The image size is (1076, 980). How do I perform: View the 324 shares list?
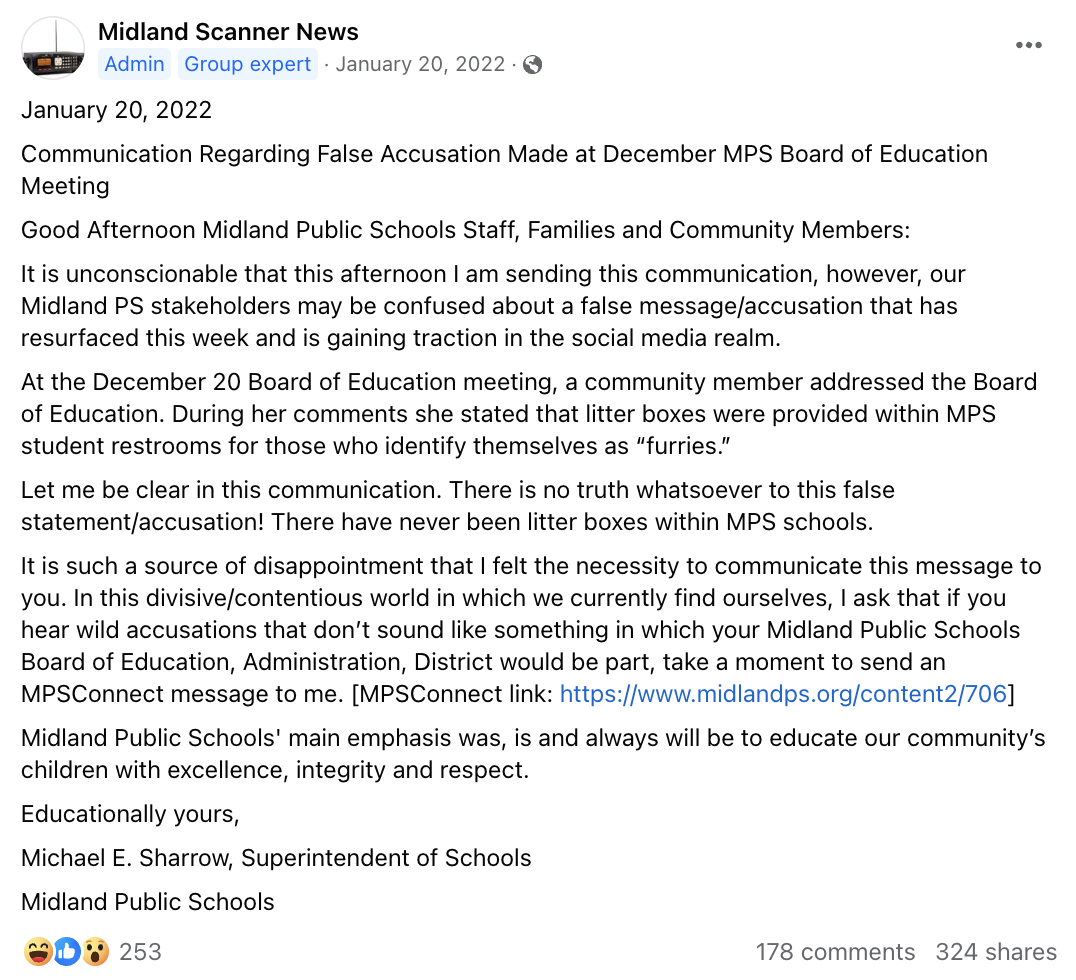(x=996, y=952)
